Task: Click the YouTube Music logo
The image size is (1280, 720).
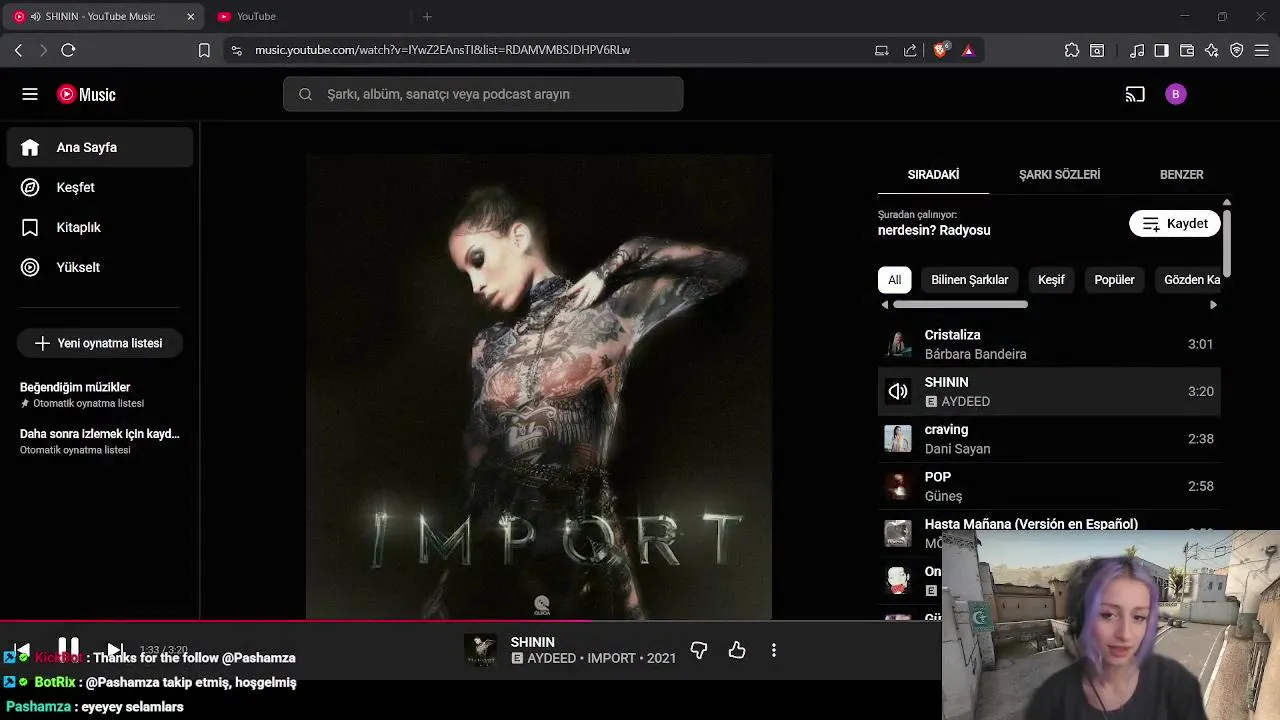Action: [86, 94]
